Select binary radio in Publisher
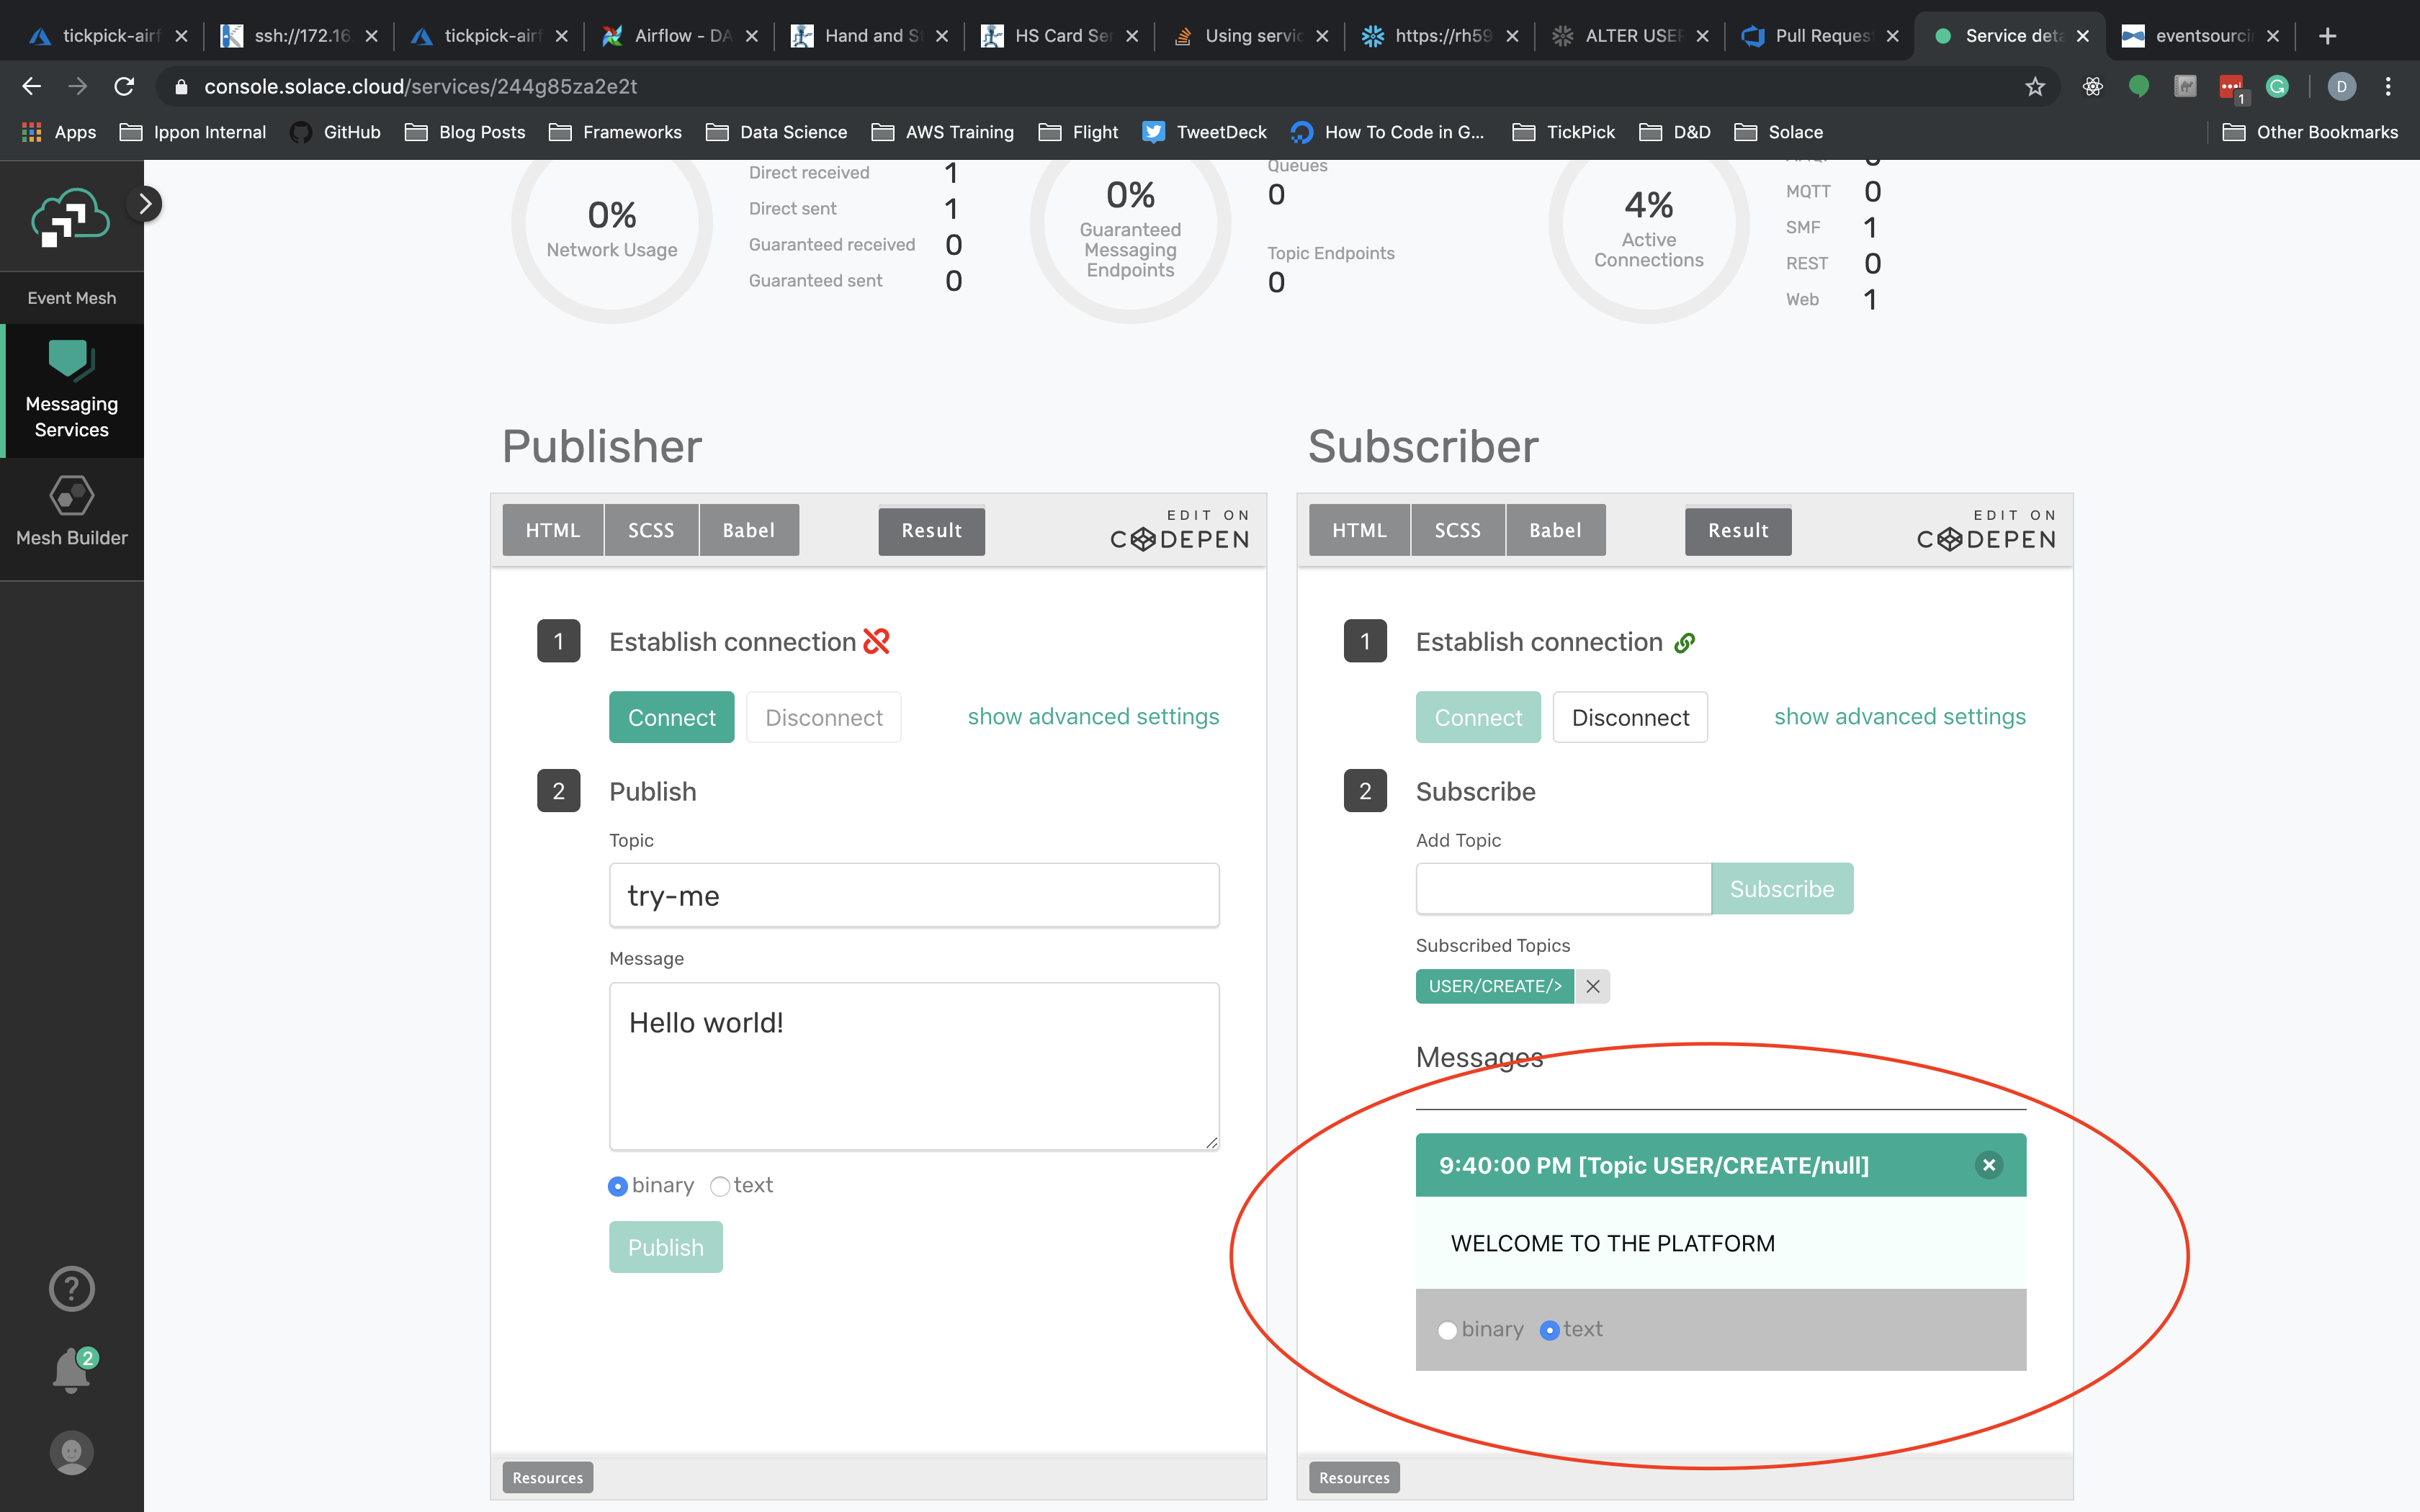 (x=618, y=1186)
